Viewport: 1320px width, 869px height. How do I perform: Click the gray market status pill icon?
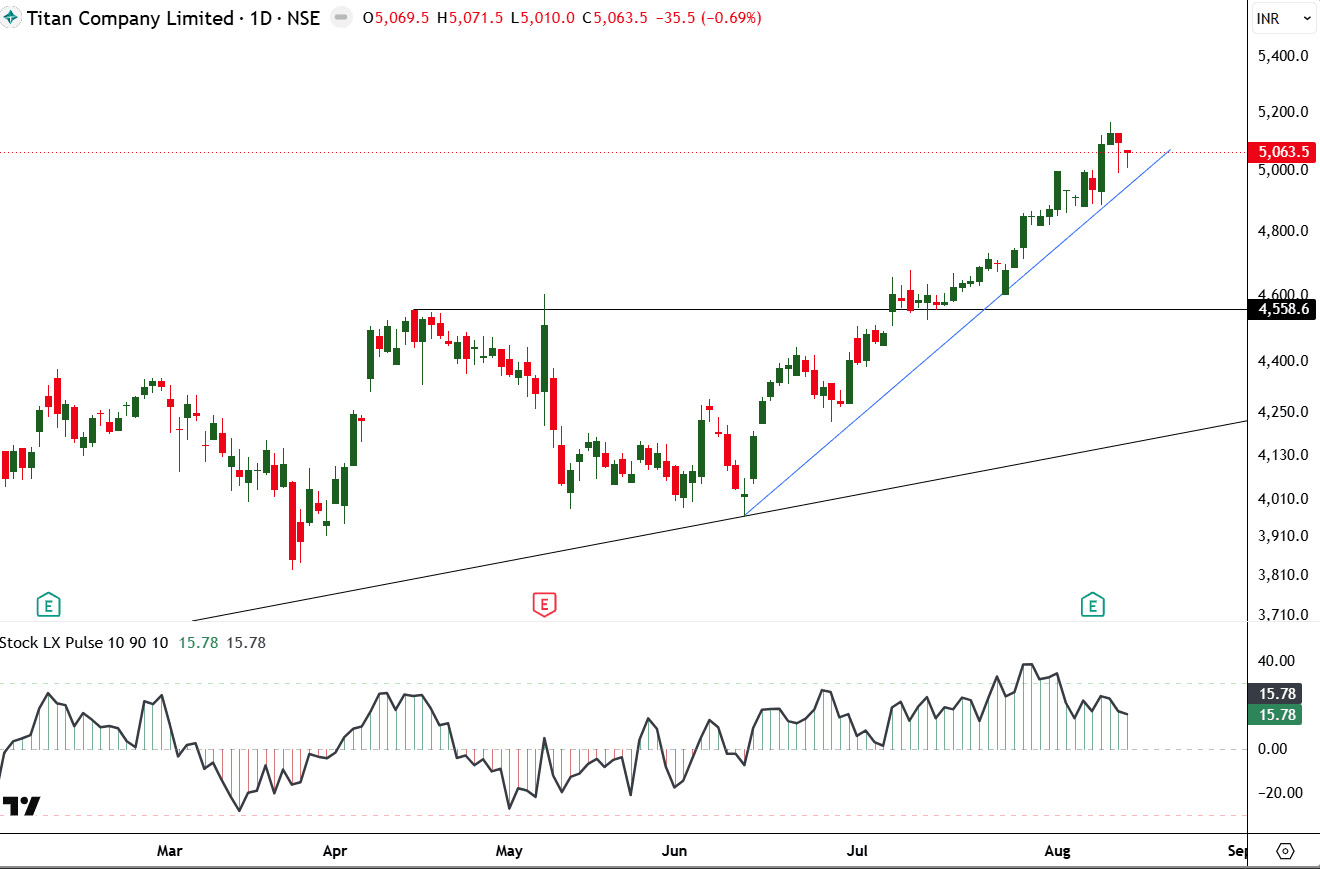tap(340, 18)
